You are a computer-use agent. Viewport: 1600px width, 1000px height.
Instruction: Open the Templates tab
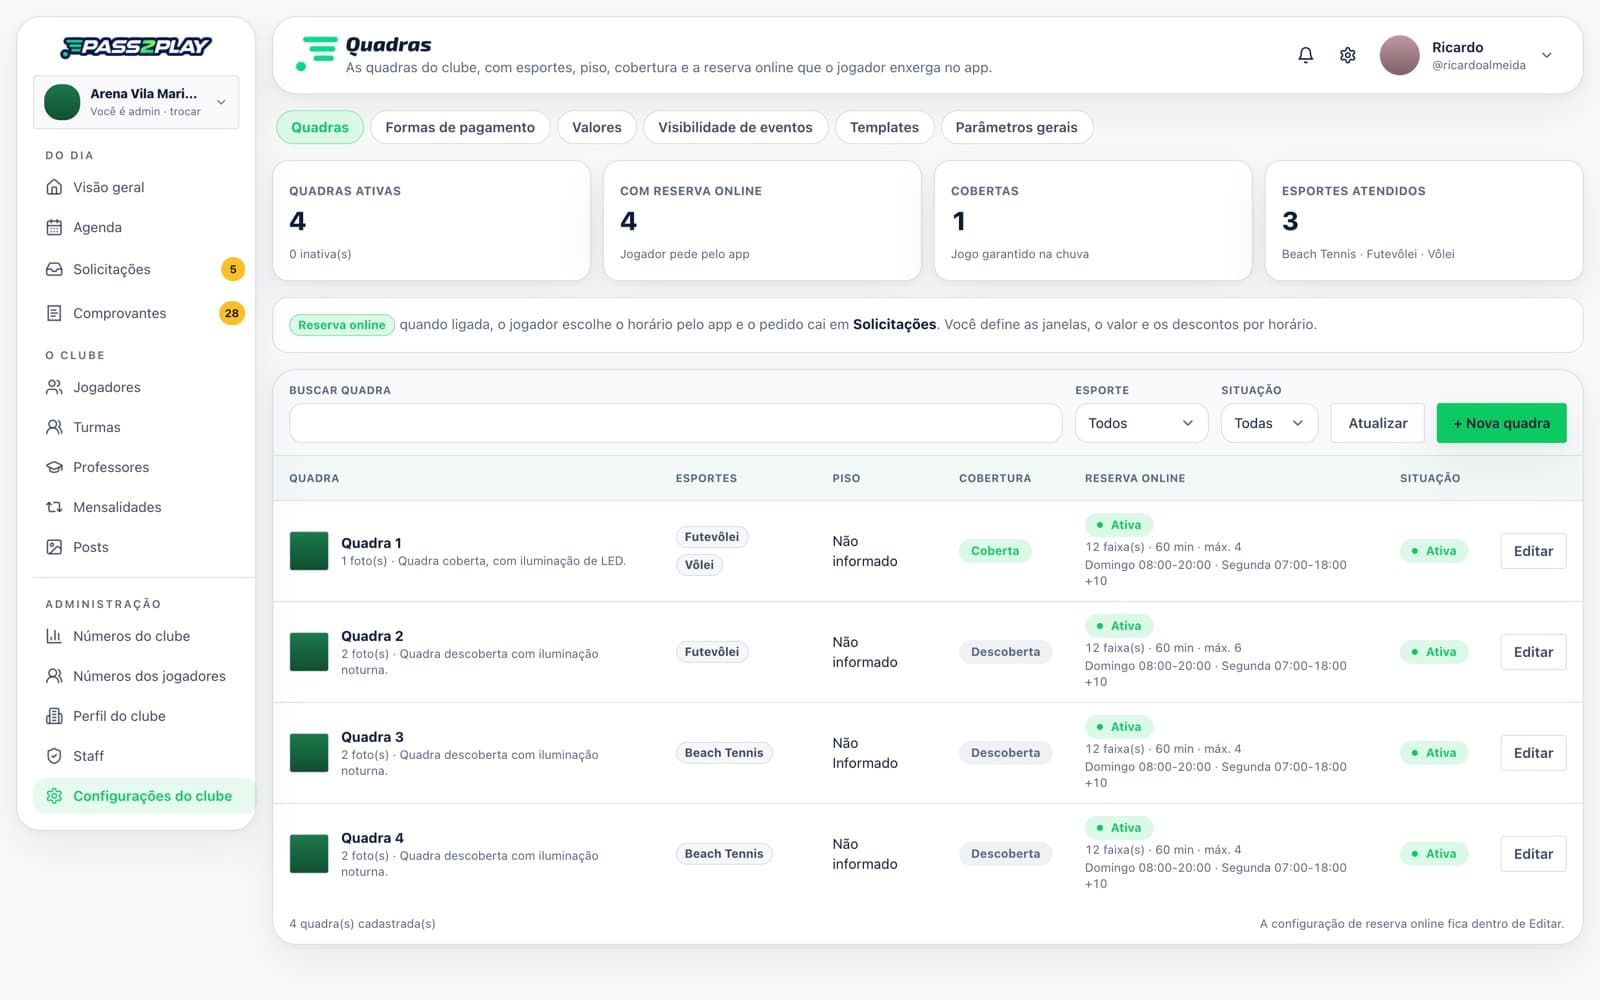coord(884,127)
